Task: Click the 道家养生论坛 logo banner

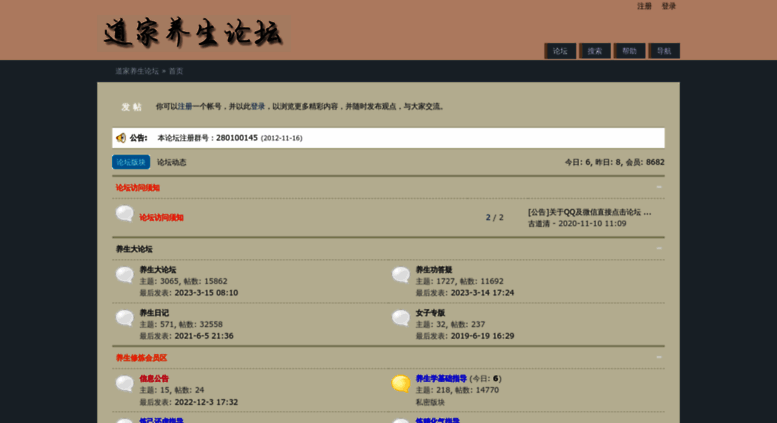Action: point(193,33)
